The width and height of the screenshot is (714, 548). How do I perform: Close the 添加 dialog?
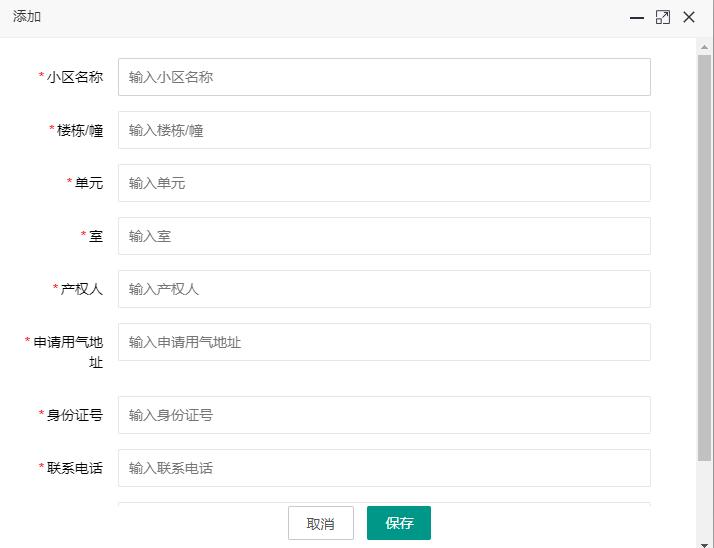(x=689, y=18)
